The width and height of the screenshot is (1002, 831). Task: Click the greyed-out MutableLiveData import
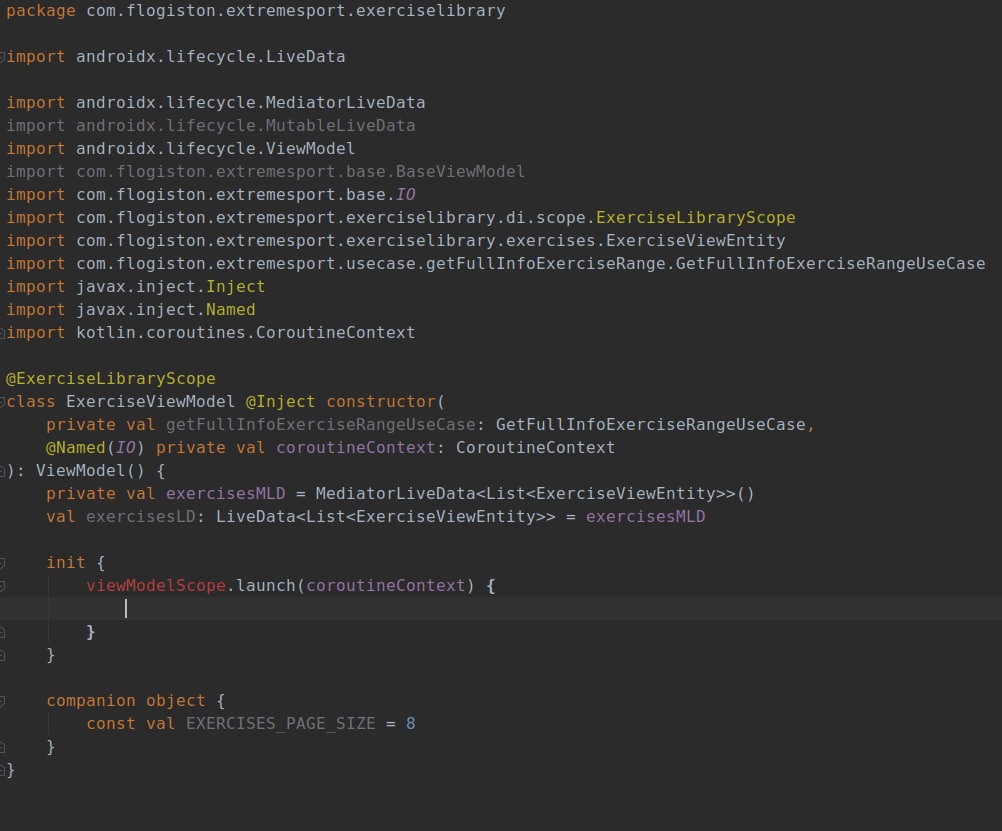point(210,126)
